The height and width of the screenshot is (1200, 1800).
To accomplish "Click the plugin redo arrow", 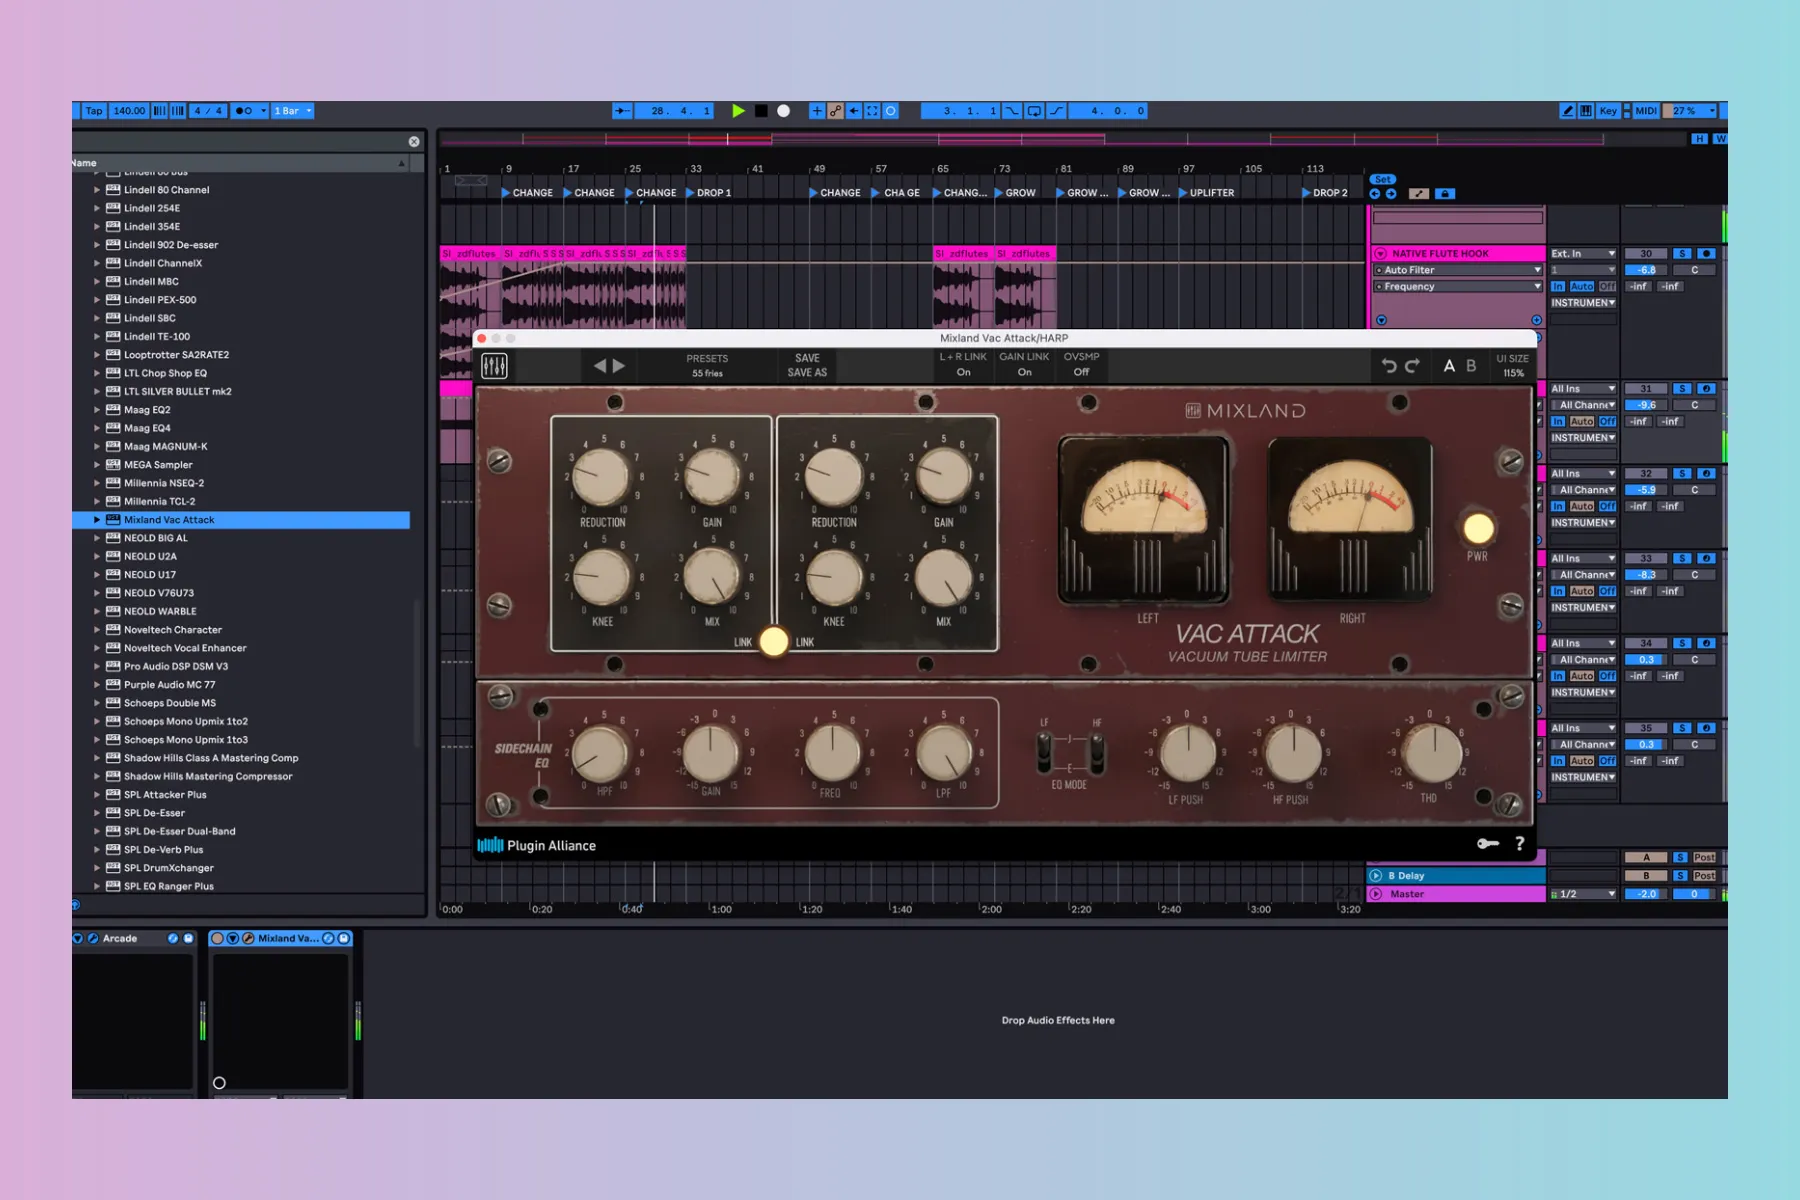I will tap(1412, 366).
